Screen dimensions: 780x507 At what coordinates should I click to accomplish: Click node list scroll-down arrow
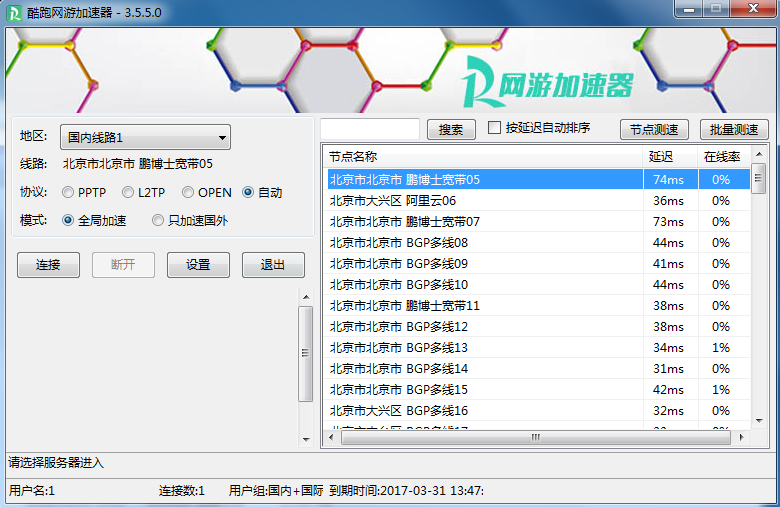tap(759, 421)
